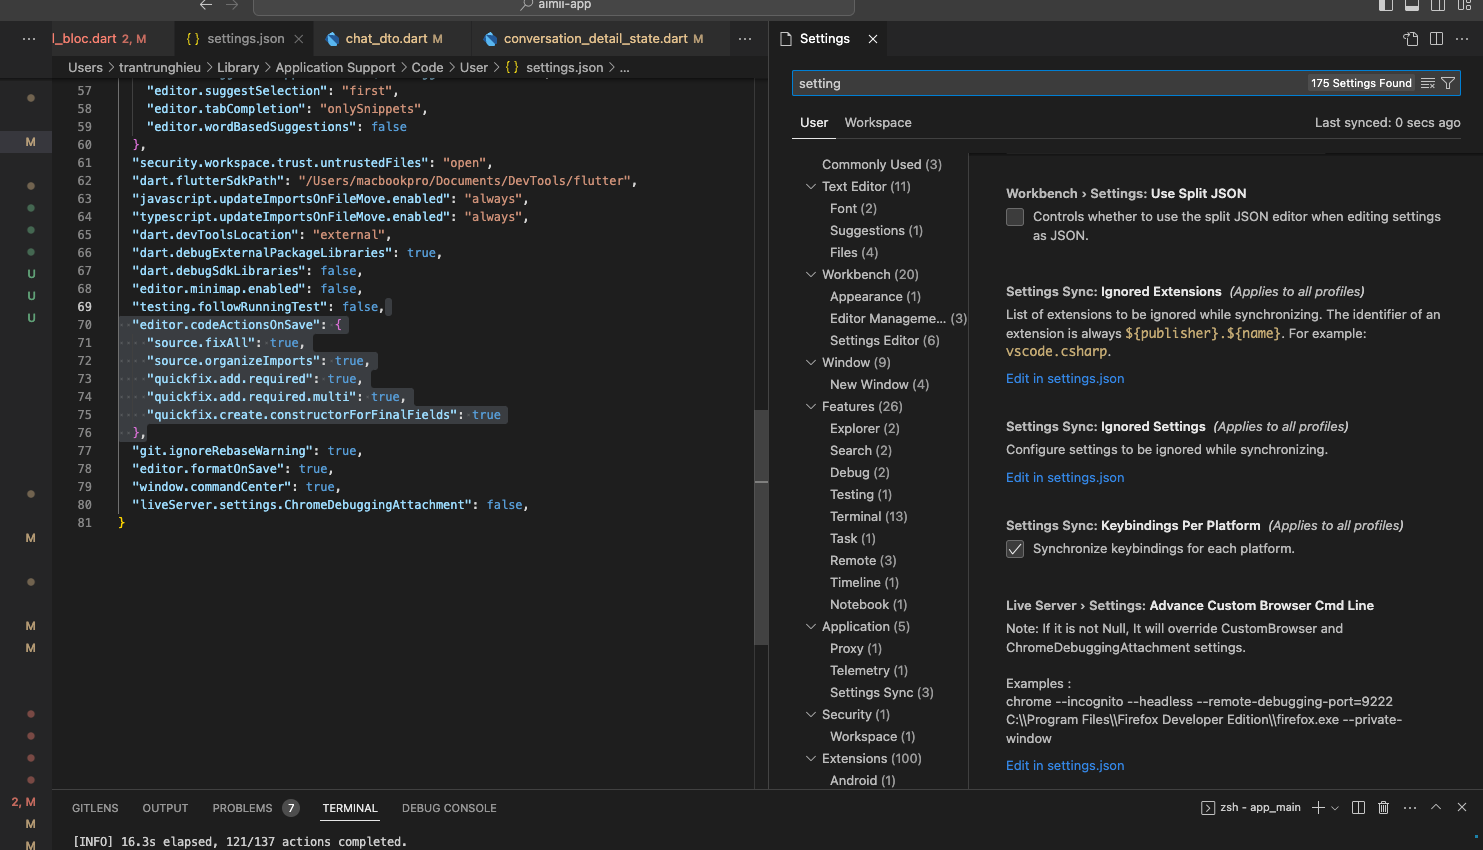Toggle primary side bar layout icon
Image resolution: width=1483 pixels, height=850 pixels.
point(1386,5)
